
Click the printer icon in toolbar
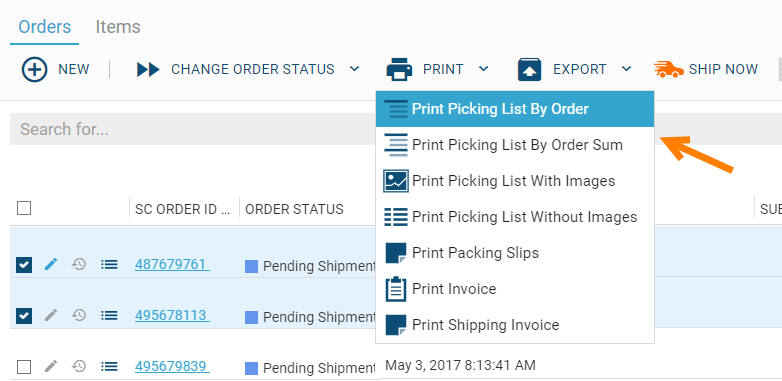399,69
